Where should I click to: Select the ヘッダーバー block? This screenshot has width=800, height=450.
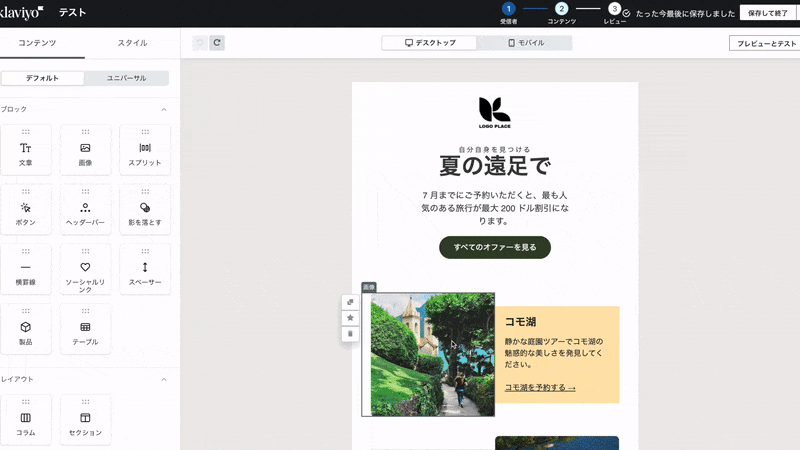[85, 210]
